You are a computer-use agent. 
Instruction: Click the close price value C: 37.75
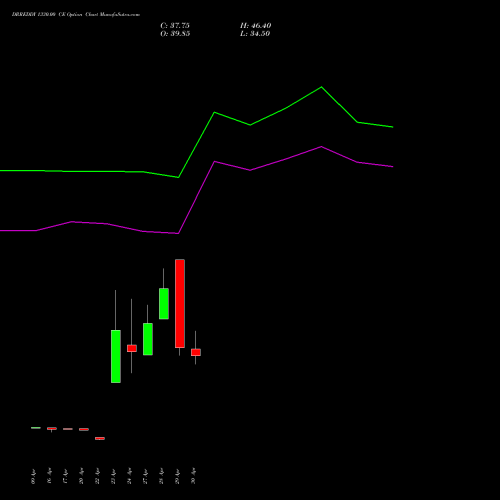click(x=175, y=26)
